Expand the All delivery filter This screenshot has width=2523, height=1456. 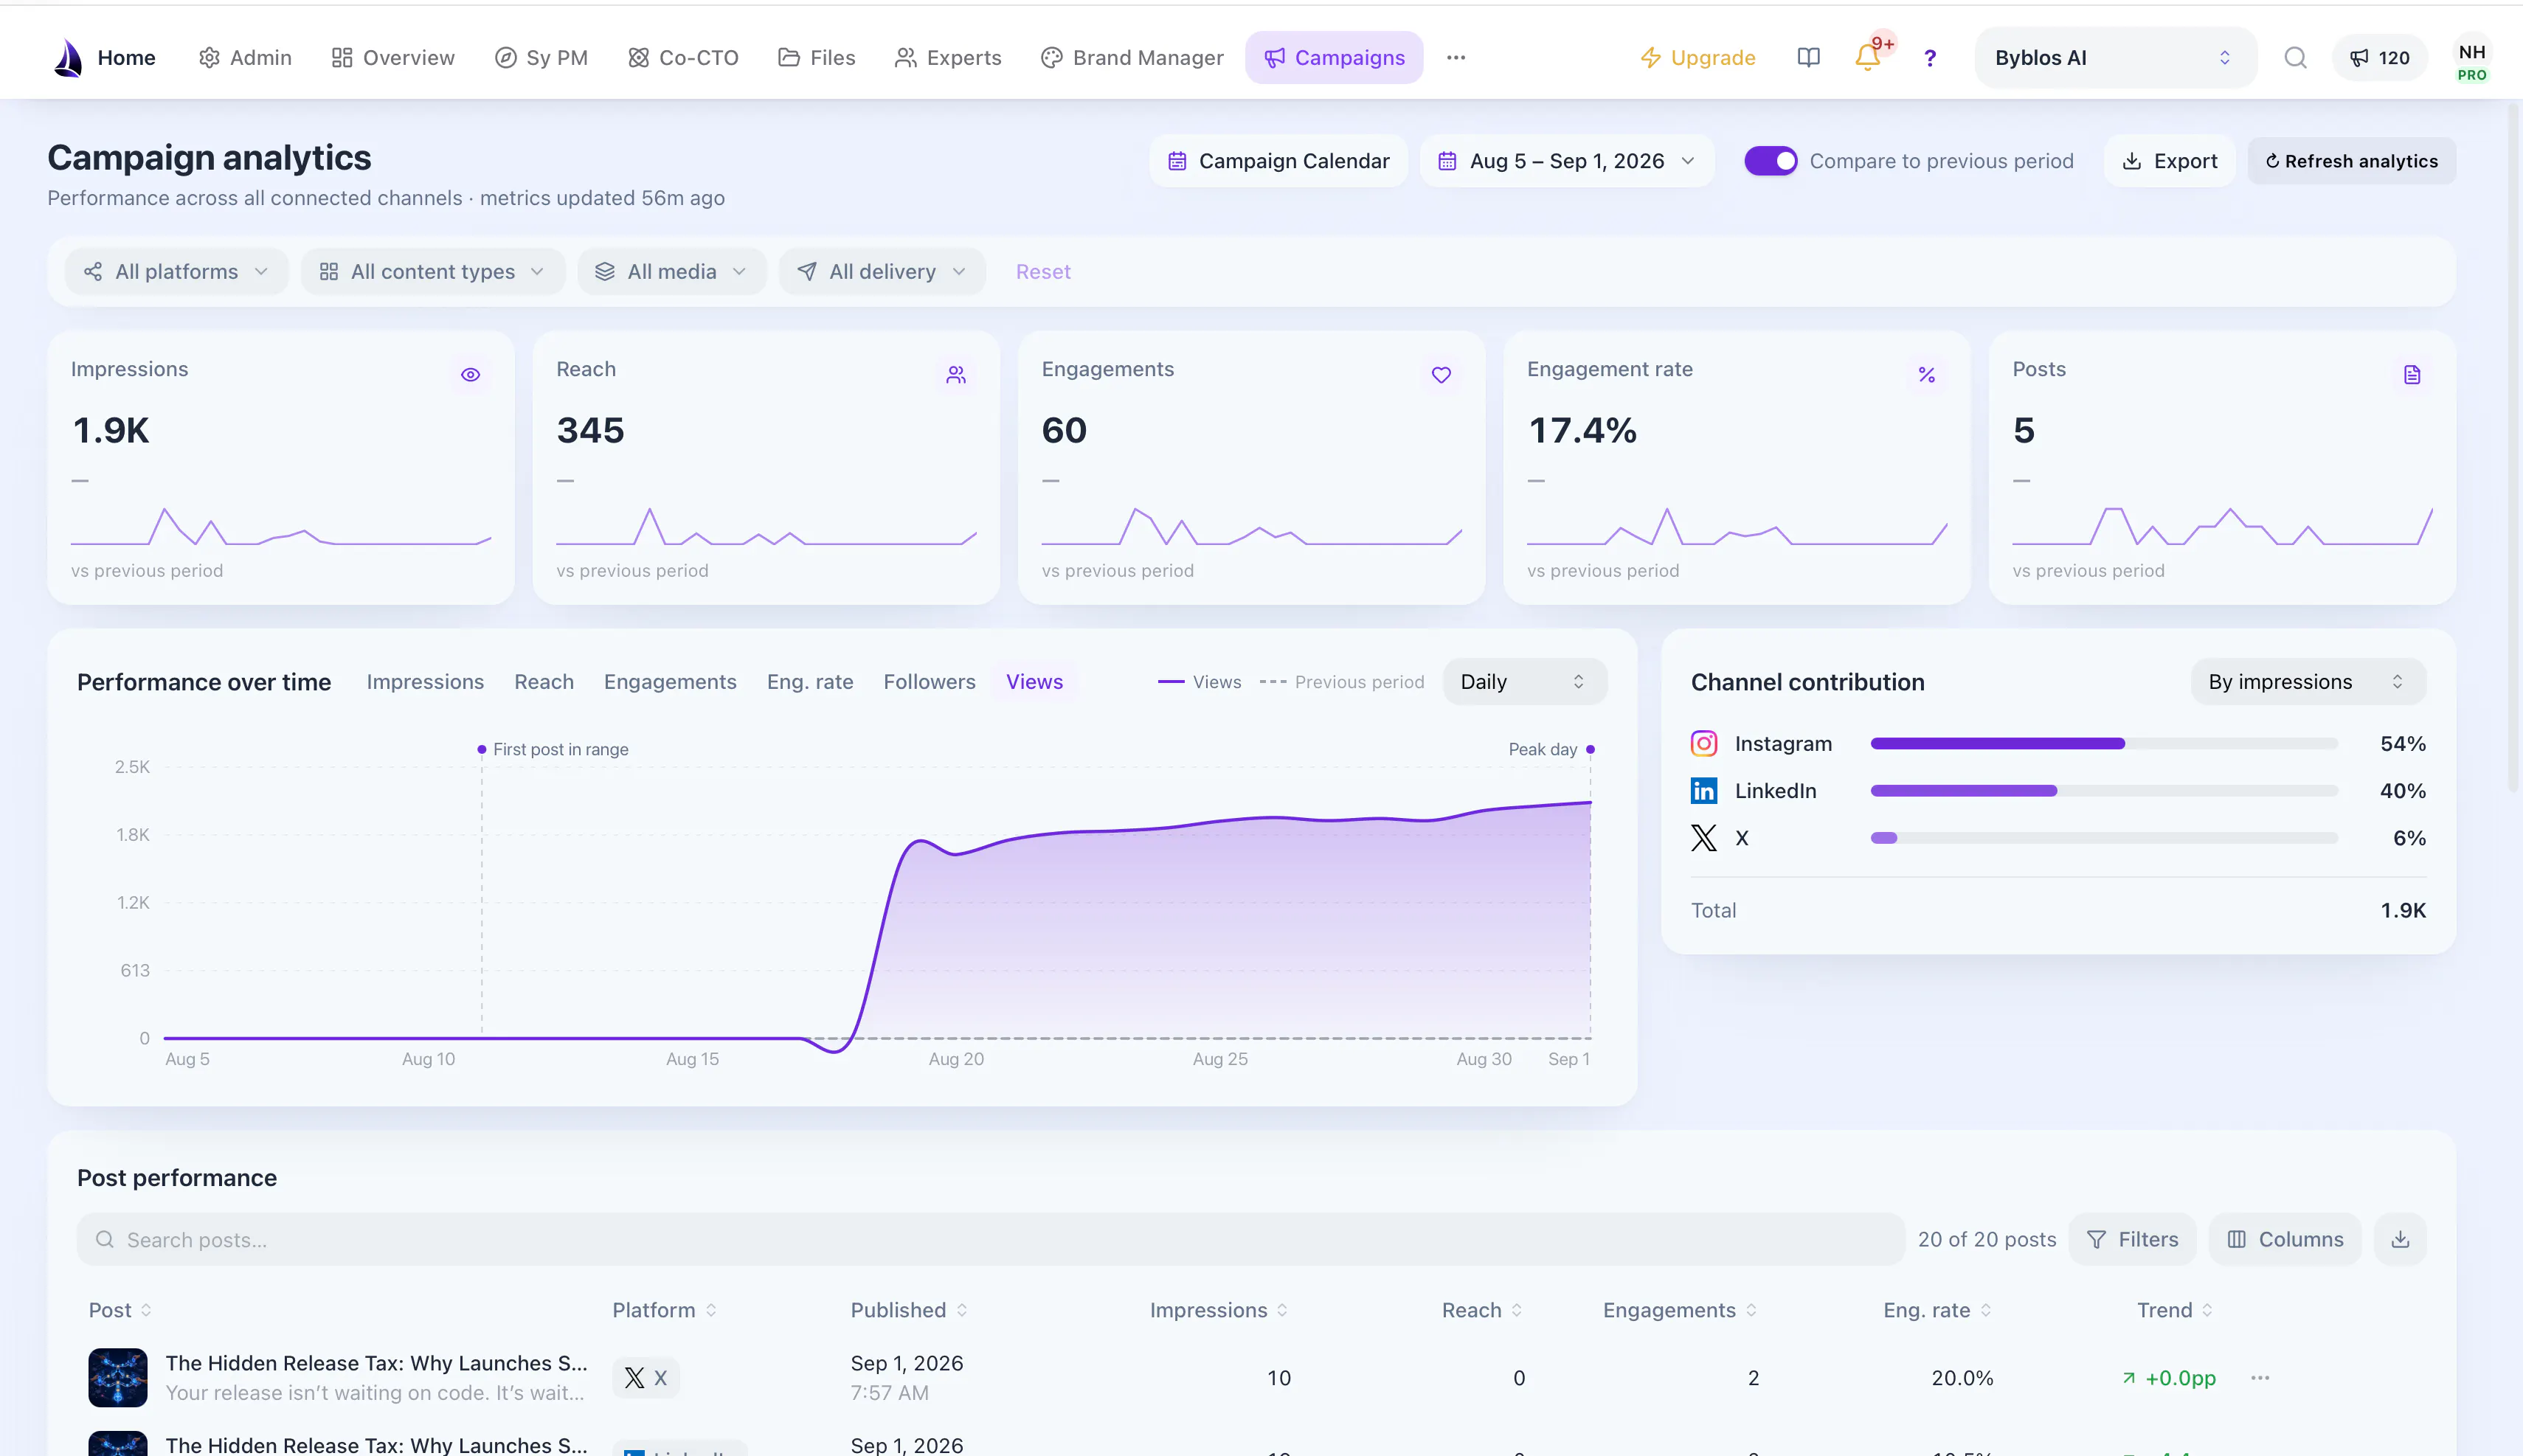click(x=882, y=272)
